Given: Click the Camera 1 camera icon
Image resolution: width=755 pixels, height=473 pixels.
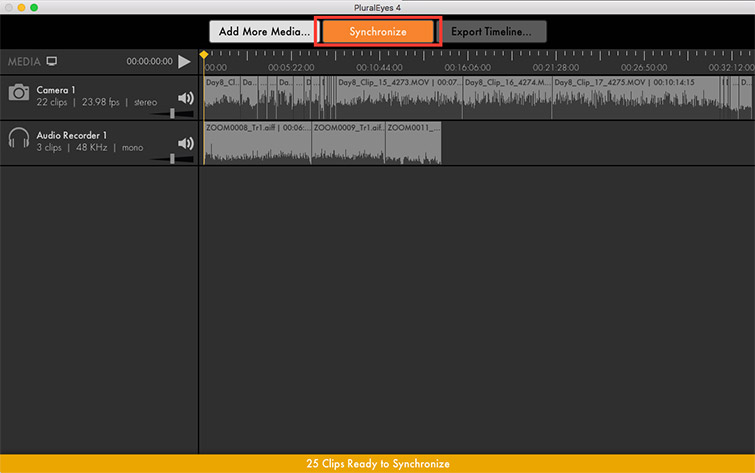Looking at the screenshot, I should tap(19, 93).
